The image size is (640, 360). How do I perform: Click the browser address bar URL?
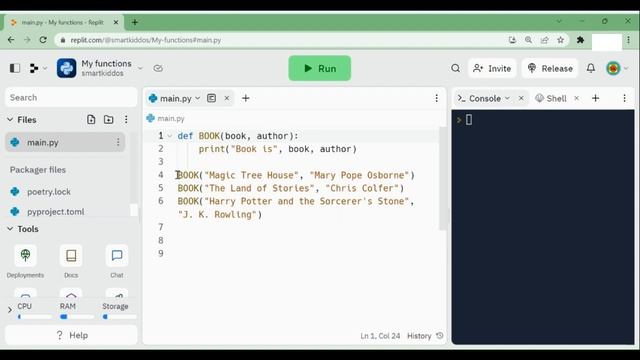pos(146,40)
